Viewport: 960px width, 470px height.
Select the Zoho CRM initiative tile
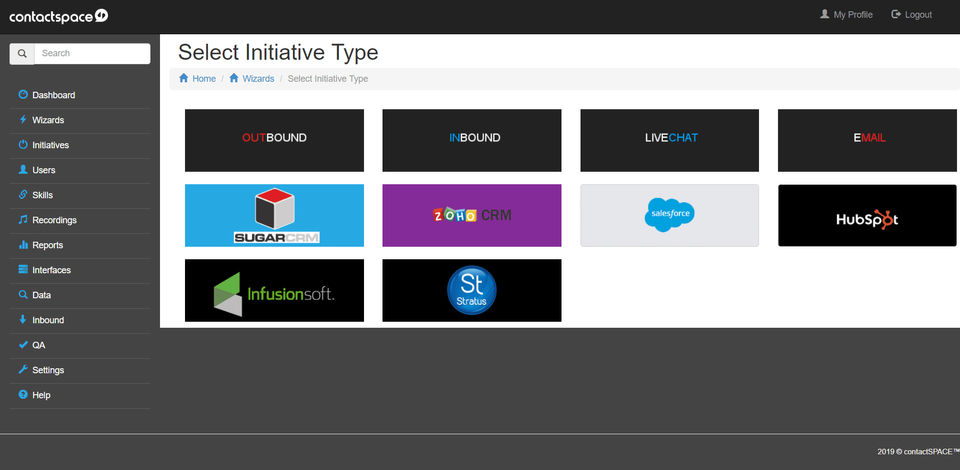point(471,215)
